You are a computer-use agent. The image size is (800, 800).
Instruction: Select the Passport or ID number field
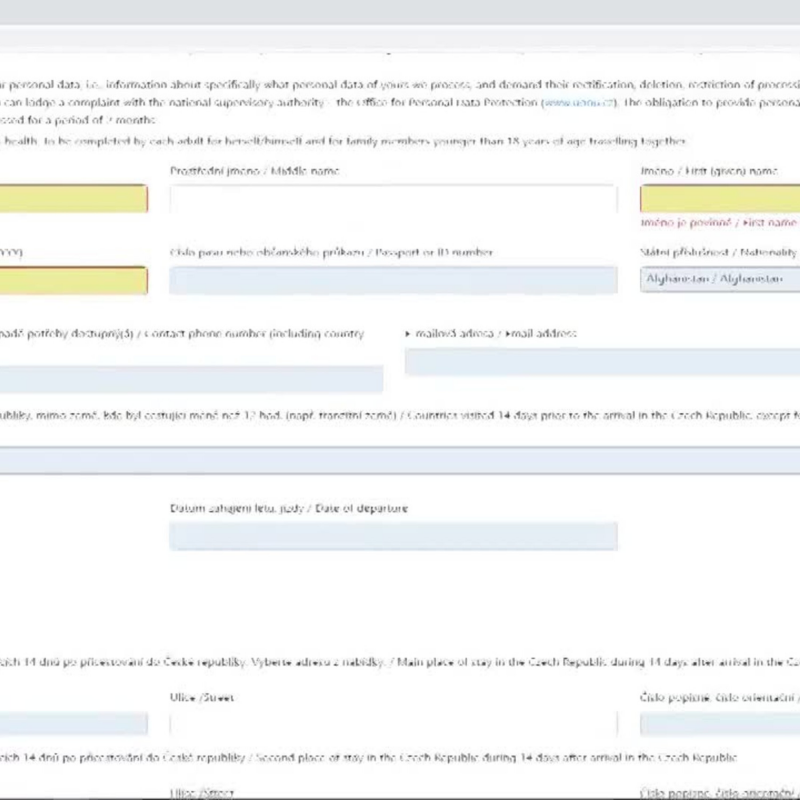click(393, 280)
